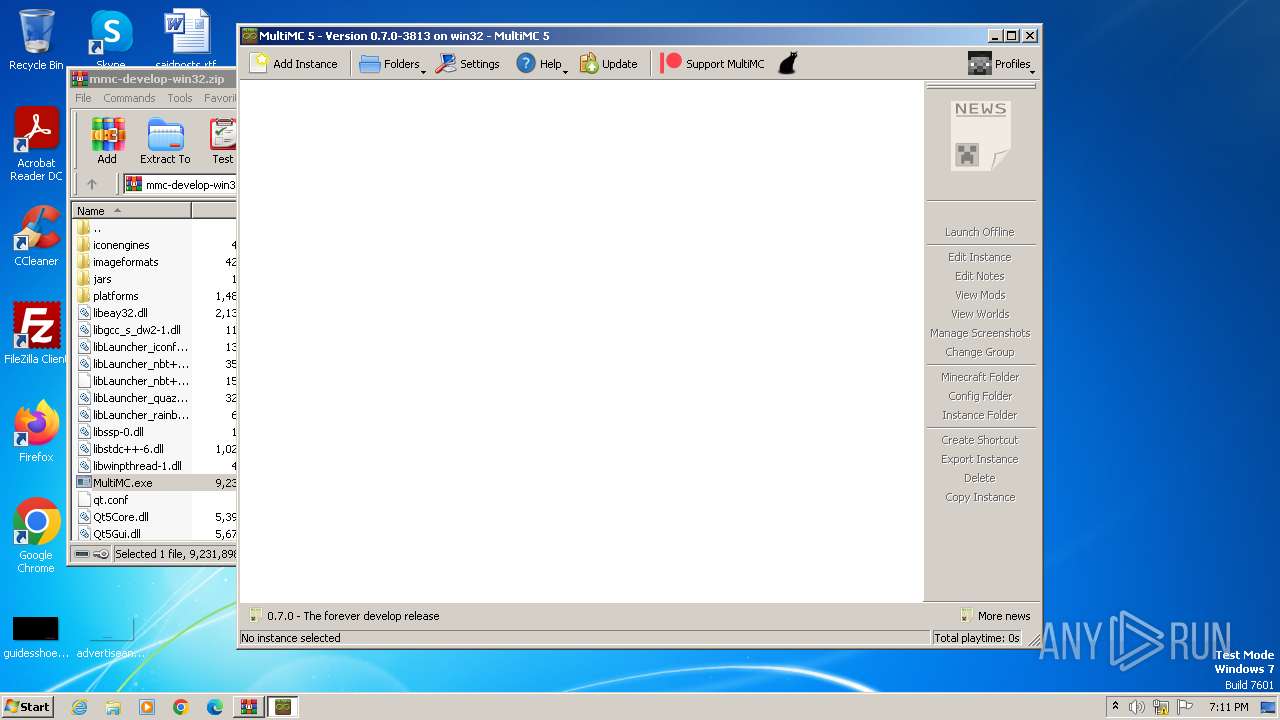Screen dimensions: 1280x720
Task: Open FileZilla Client desktop icon
Action: click(36, 334)
